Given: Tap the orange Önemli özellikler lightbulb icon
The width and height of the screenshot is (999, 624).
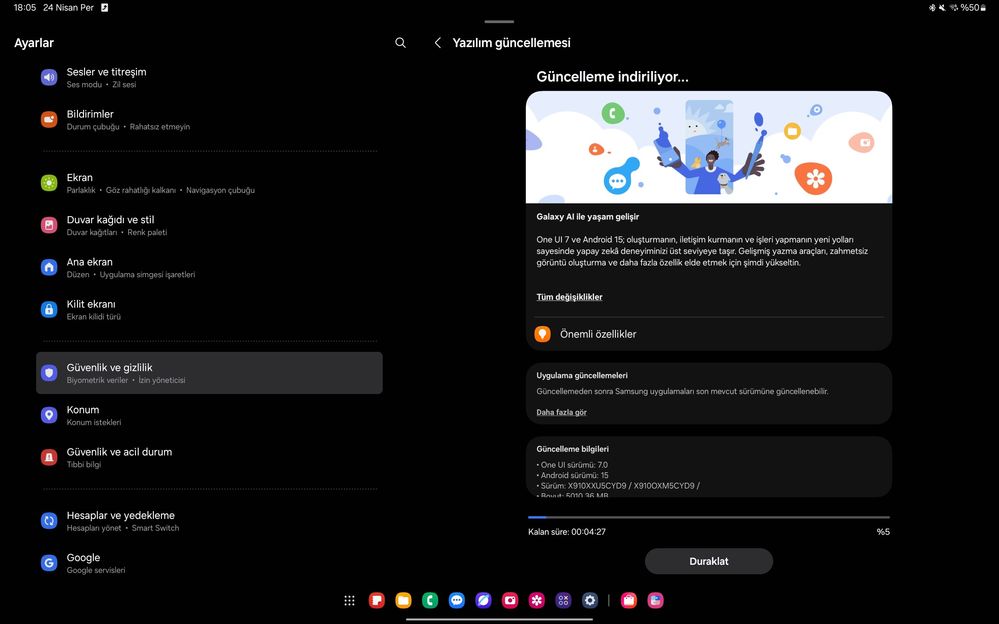Looking at the screenshot, I should tap(542, 334).
